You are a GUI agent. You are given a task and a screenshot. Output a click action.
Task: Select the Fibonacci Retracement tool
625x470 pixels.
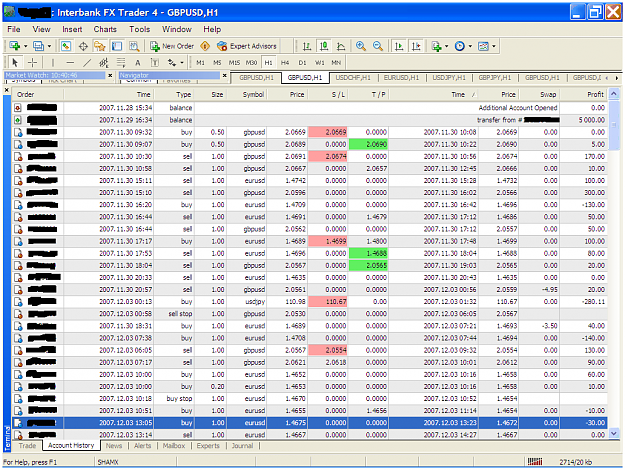coord(121,63)
